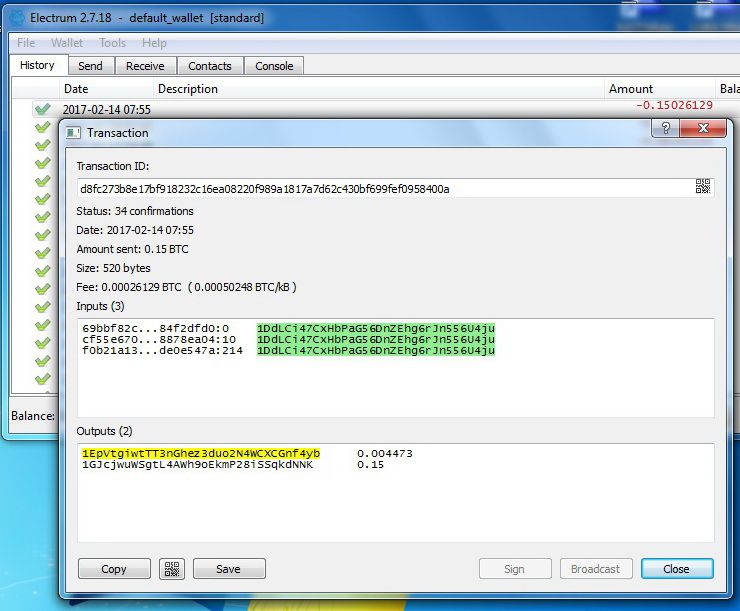Click the 2017-02-14 07:55 history row date
740x611 pixels.
(x=107, y=109)
